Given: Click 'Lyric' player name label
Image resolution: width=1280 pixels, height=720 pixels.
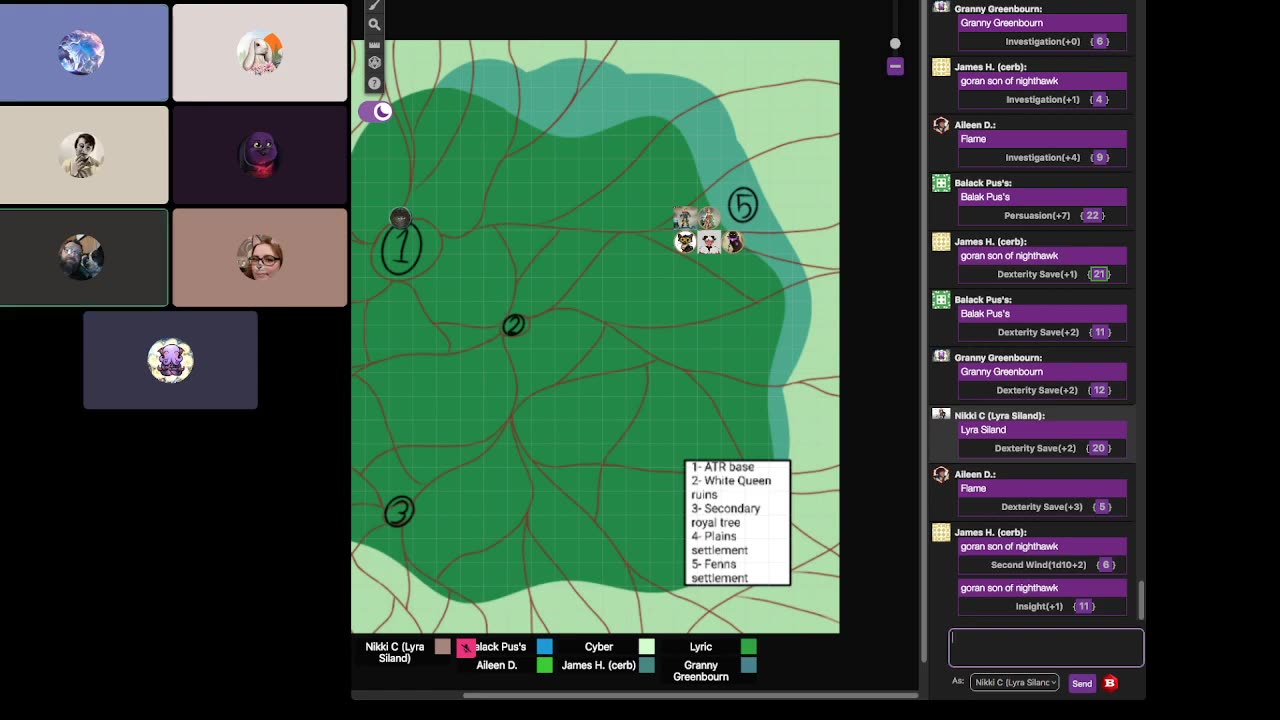Looking at the screenshot, I should coord(701,647).
